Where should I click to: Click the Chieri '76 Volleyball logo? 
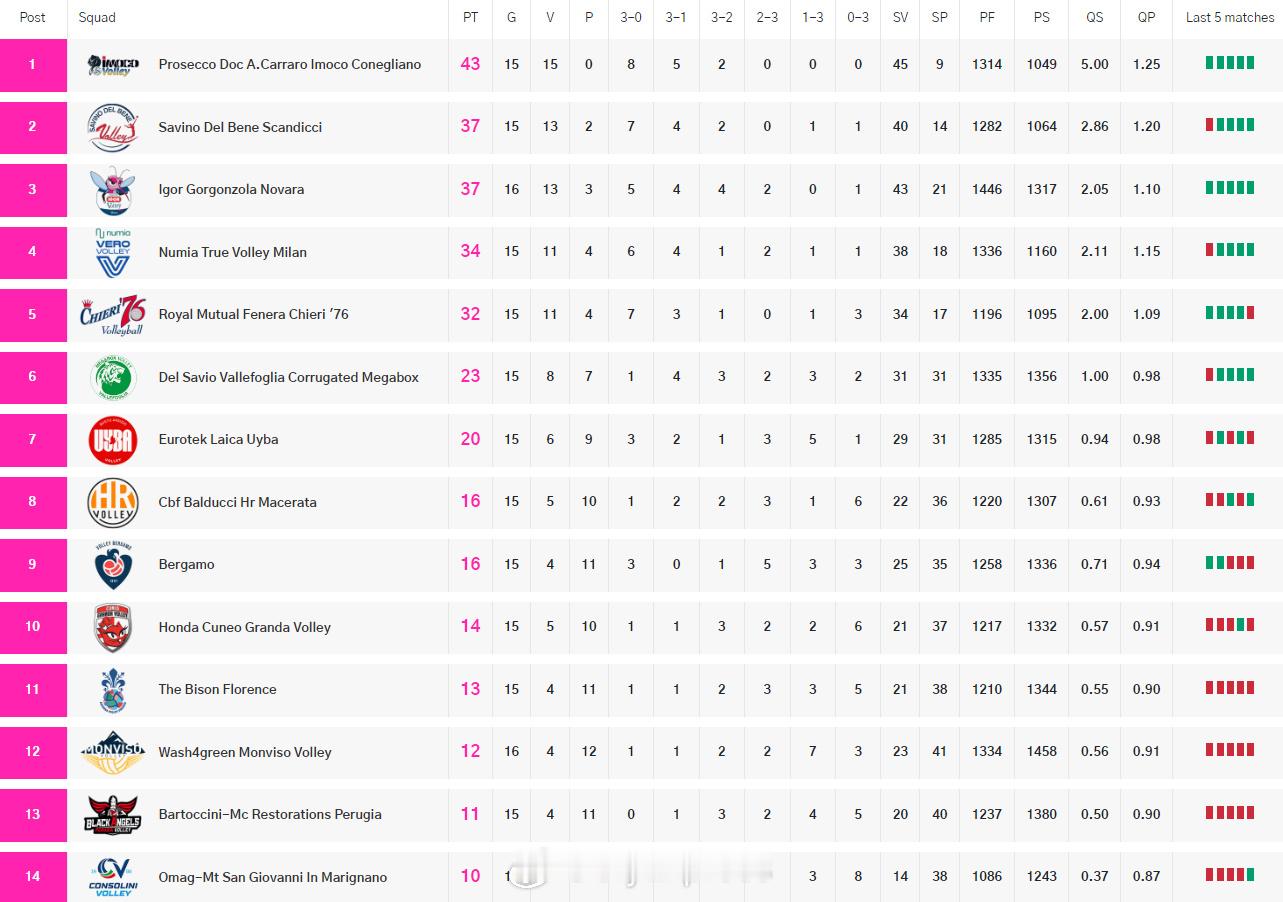point(113,315)
